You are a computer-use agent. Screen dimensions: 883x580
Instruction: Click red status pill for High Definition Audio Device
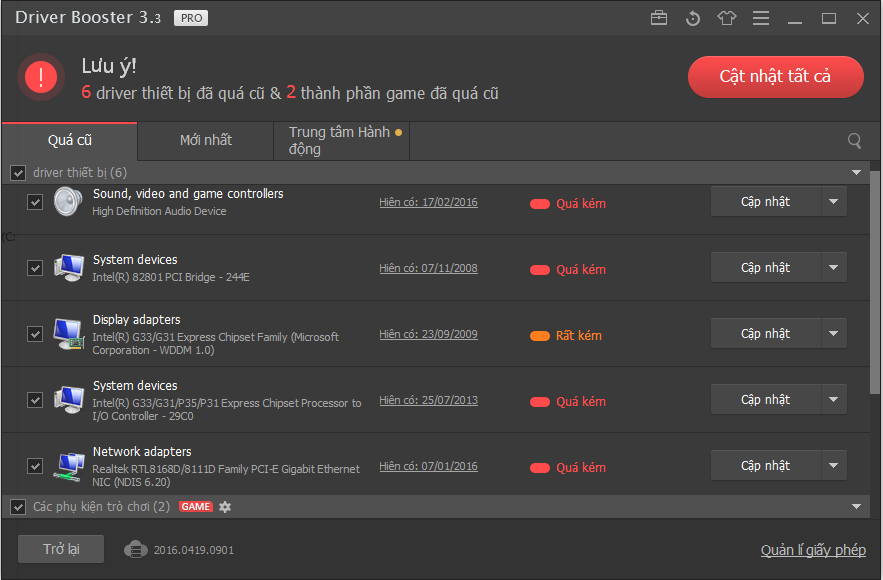pyautogui.click(x=539, y=204)
